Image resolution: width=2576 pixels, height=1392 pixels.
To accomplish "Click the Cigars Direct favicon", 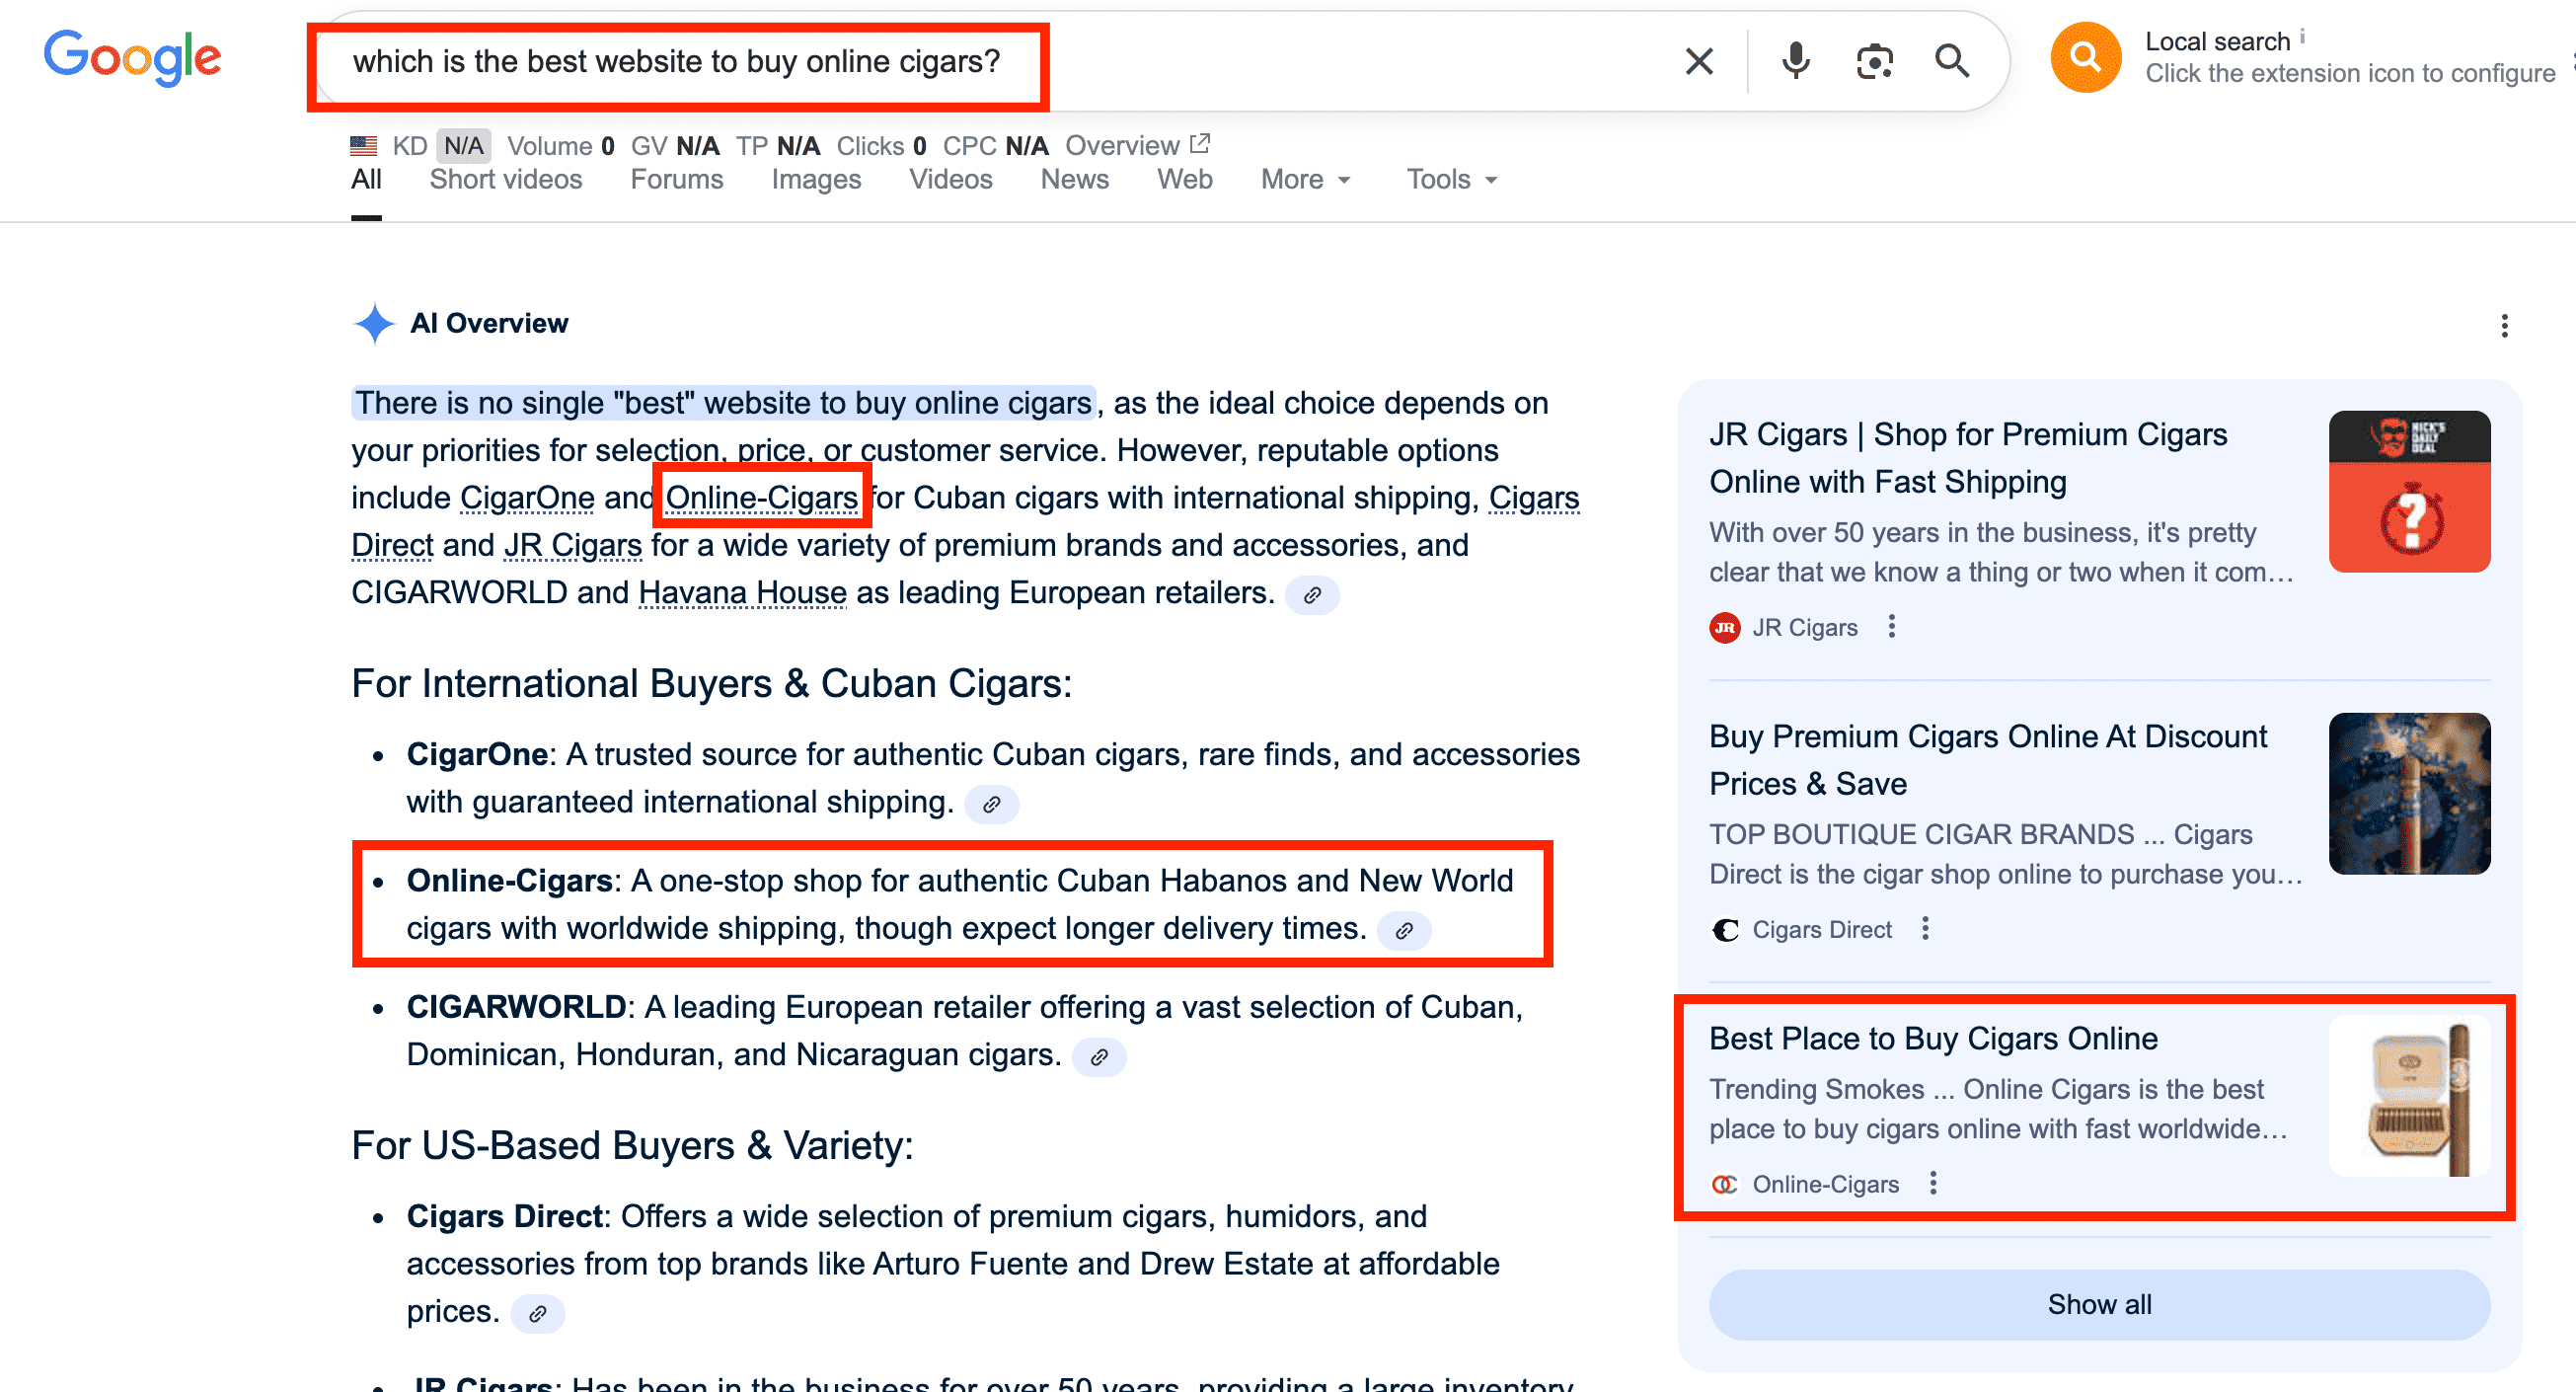I will pyautogui.click(x=1725, y=930).
